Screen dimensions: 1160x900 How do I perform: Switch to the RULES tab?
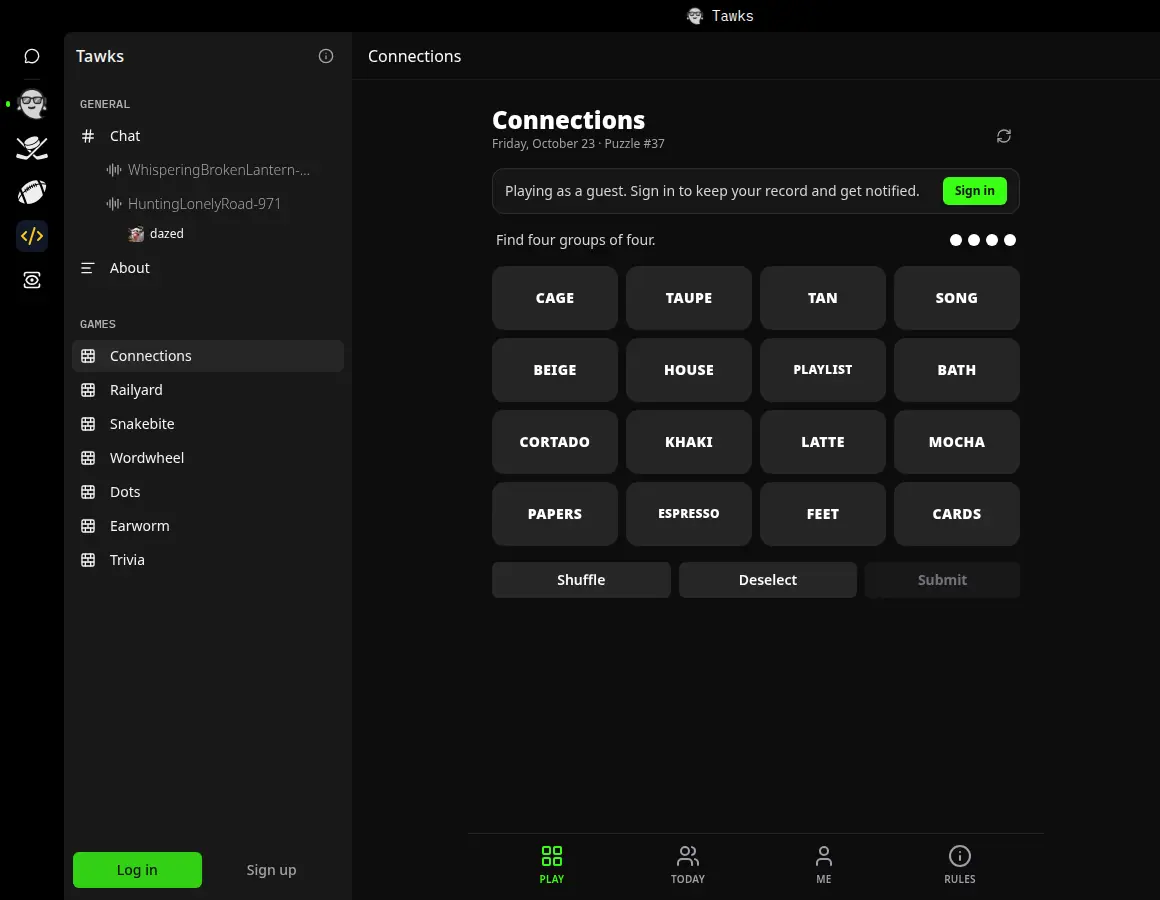[960, 865]
